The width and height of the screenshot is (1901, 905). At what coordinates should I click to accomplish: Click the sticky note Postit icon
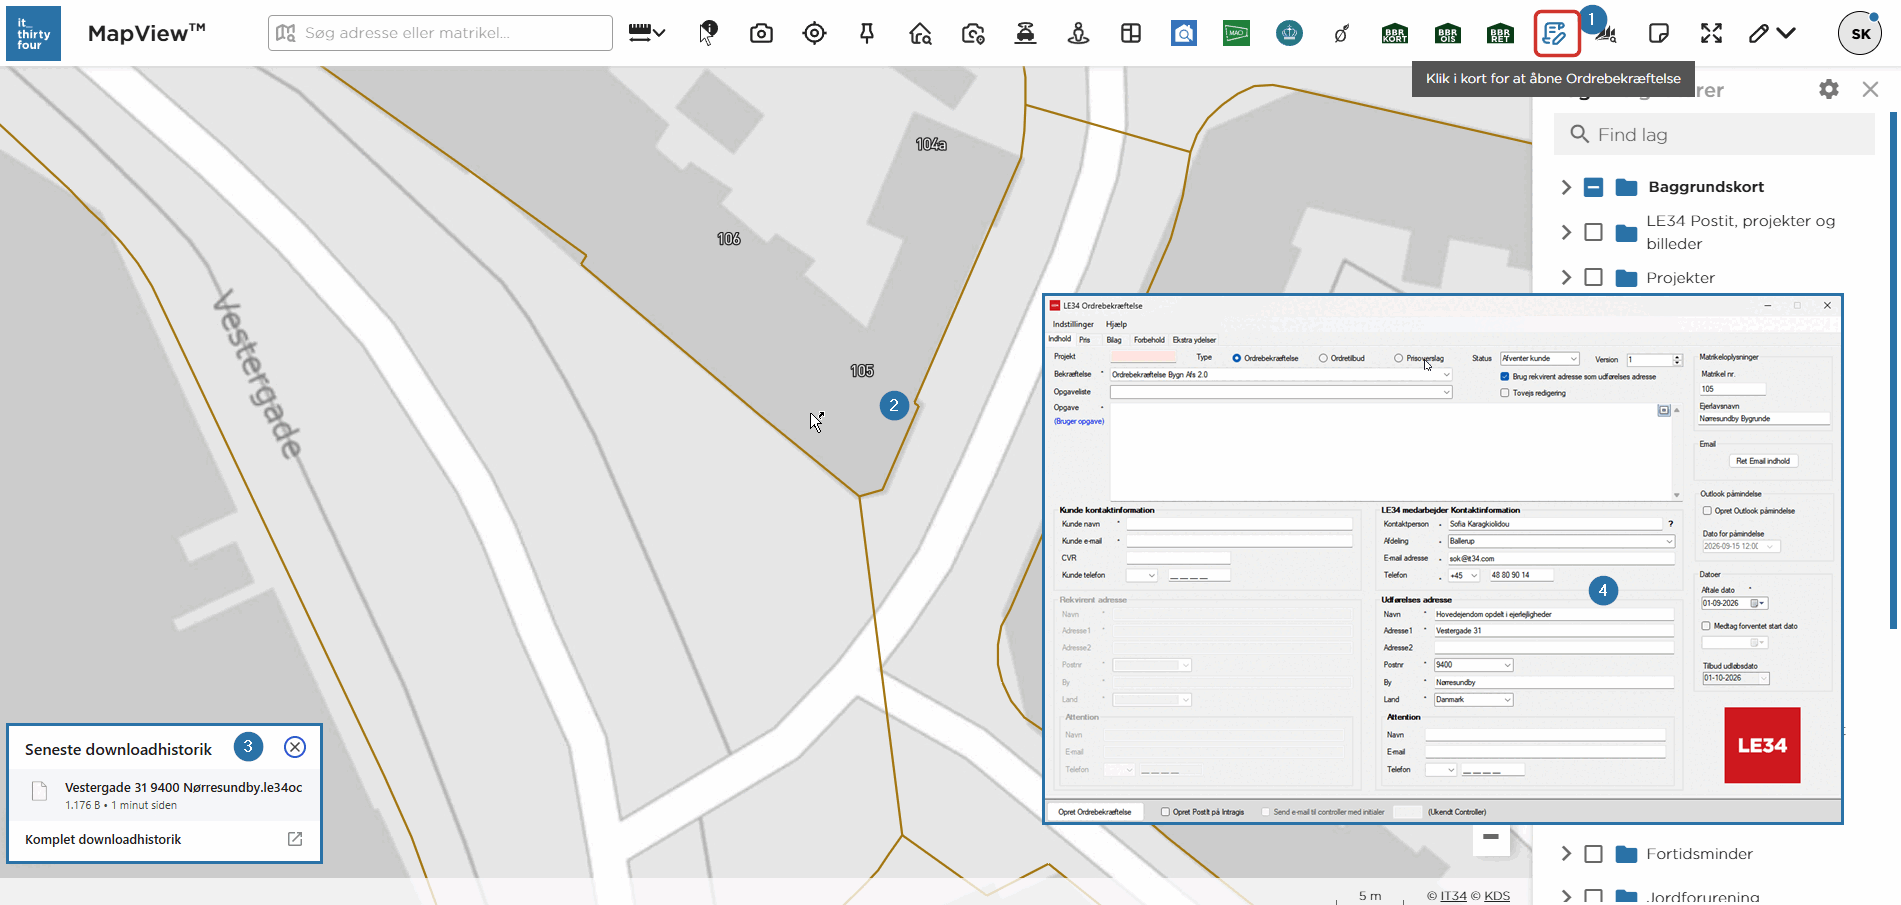(1658, 33)
